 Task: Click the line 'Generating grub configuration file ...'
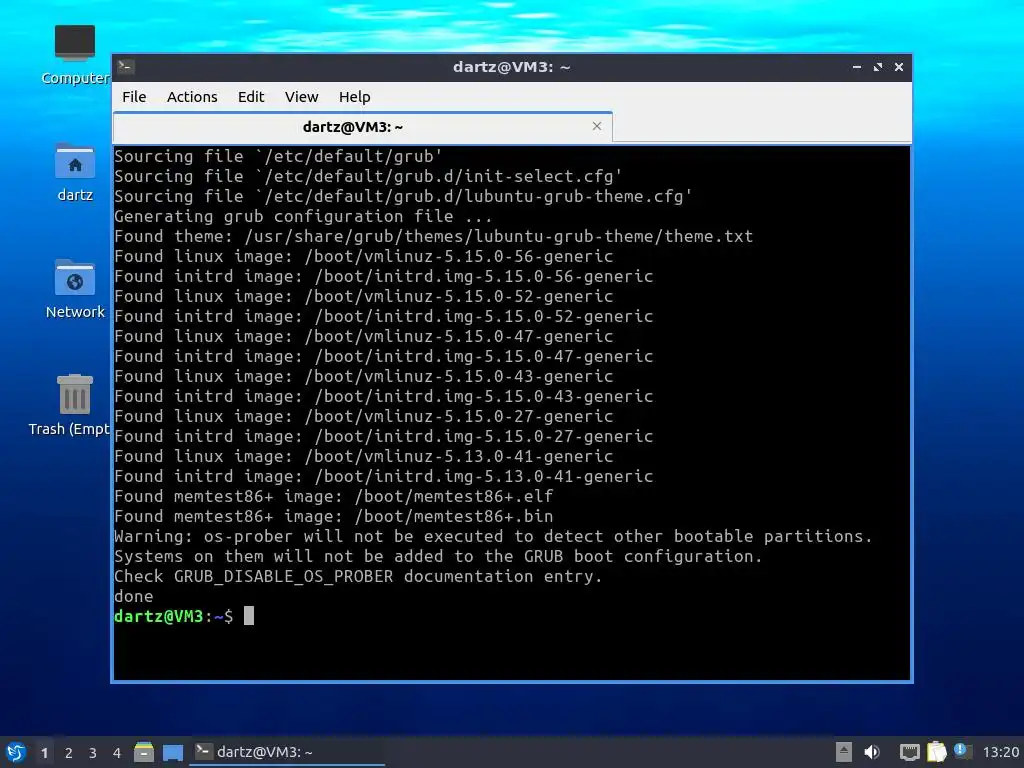point(303,216)
